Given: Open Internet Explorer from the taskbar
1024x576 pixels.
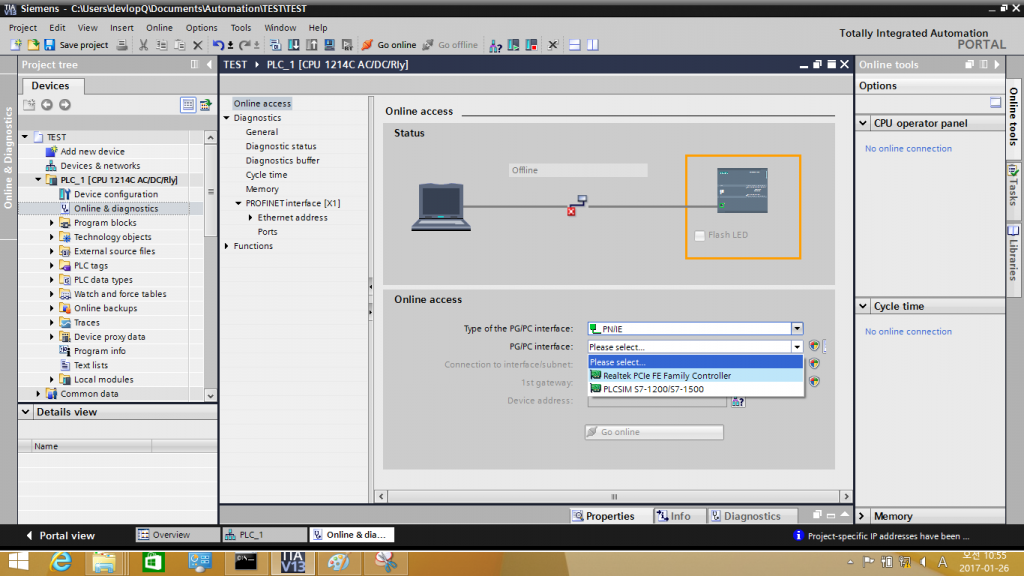Looking at the screenshot, I should tap(61, 562).
